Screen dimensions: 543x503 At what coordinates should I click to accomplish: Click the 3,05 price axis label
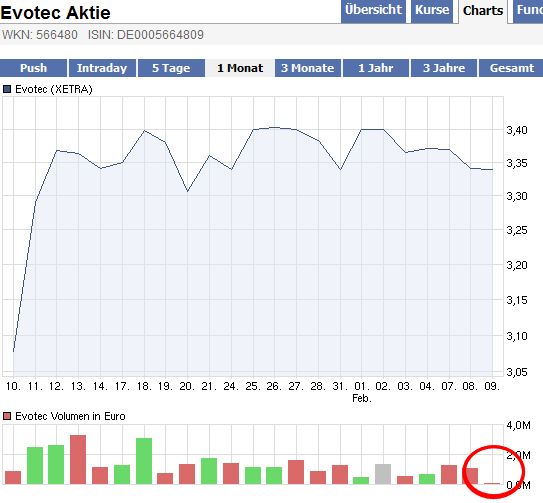[x=517, y=372]
